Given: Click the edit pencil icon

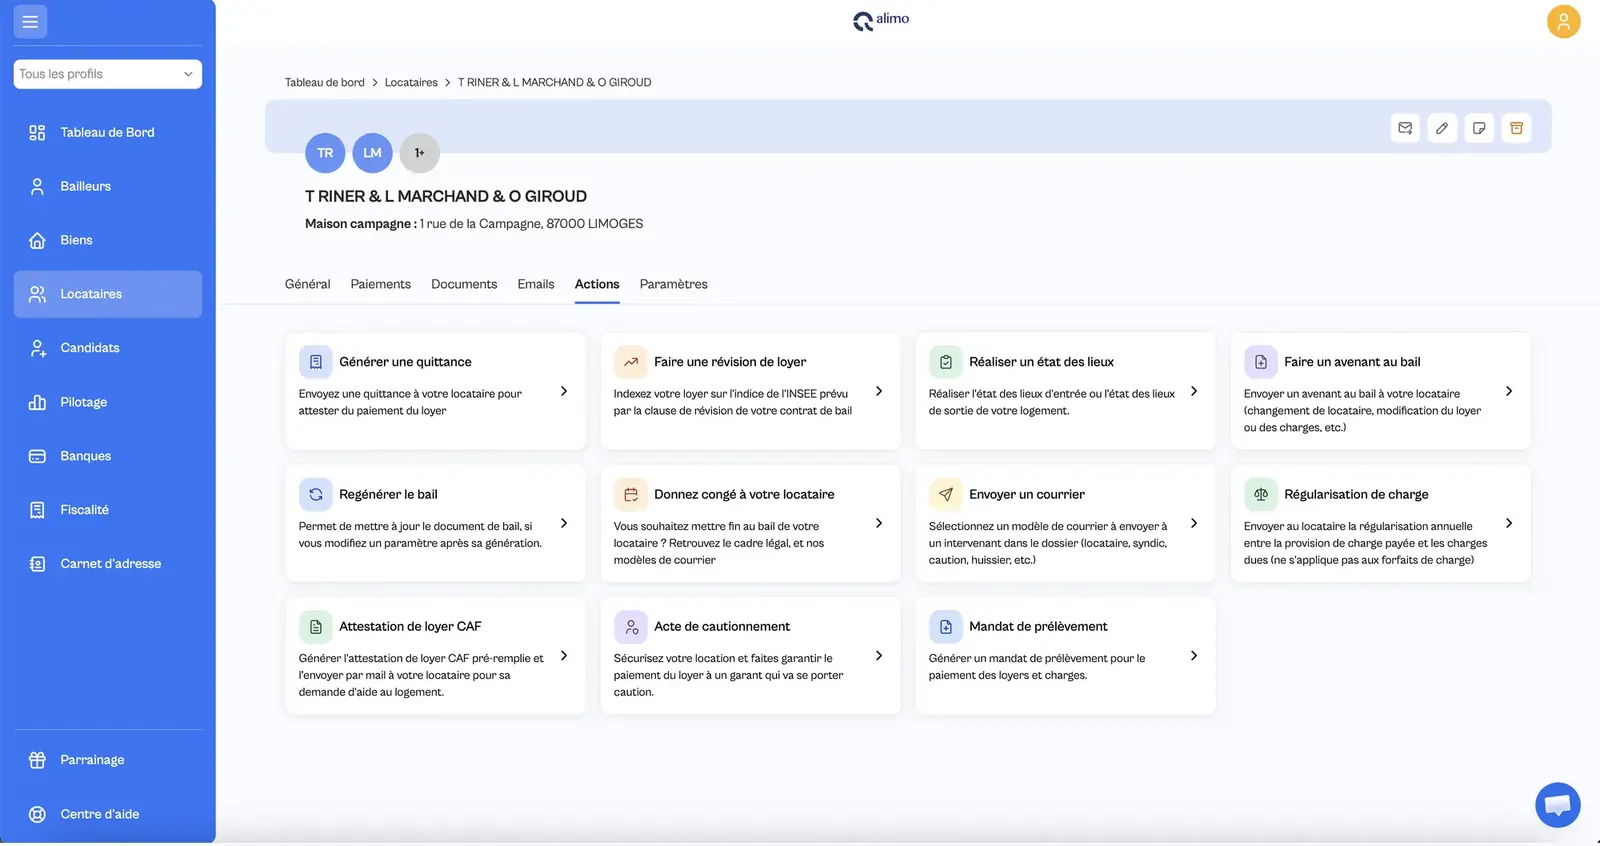Looking at the screenshot, I should pyautogui.click(x=1442, y=128).
